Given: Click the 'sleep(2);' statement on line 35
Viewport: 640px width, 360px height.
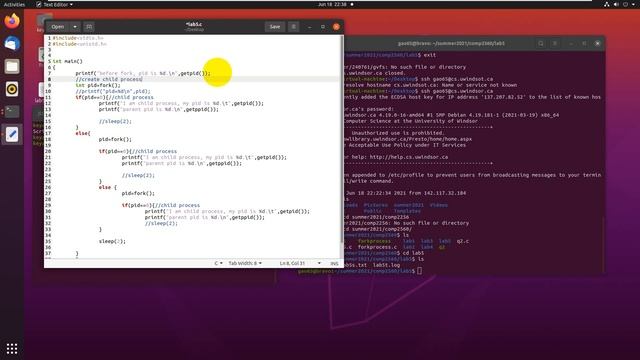Looking at the screenshot, I should [112, 241].
